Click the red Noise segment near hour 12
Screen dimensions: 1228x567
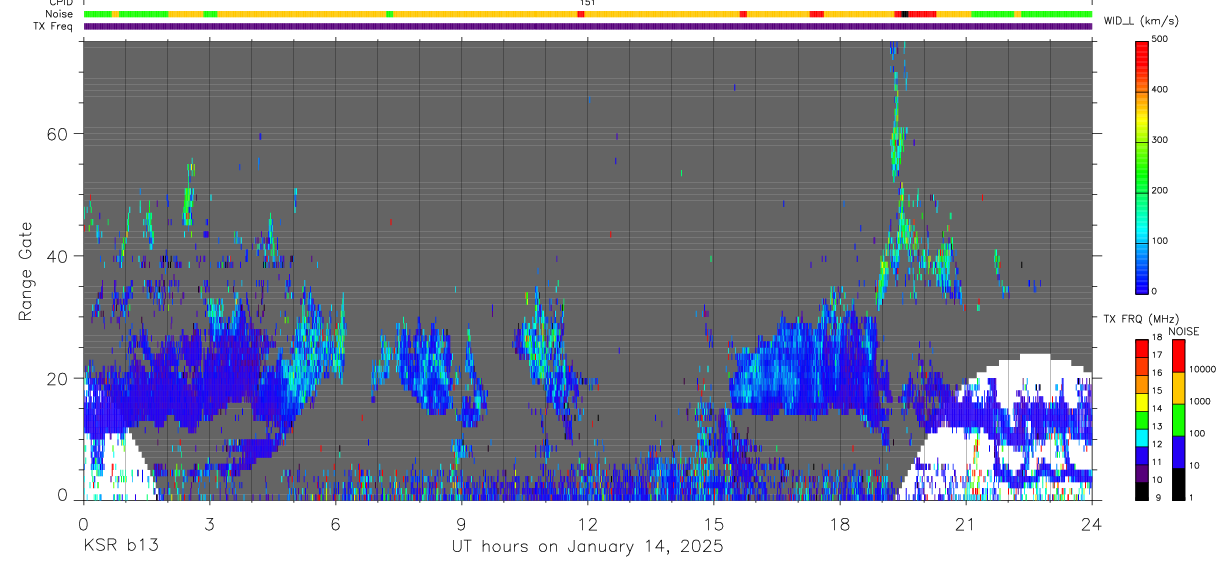click(x=580, y=14)
